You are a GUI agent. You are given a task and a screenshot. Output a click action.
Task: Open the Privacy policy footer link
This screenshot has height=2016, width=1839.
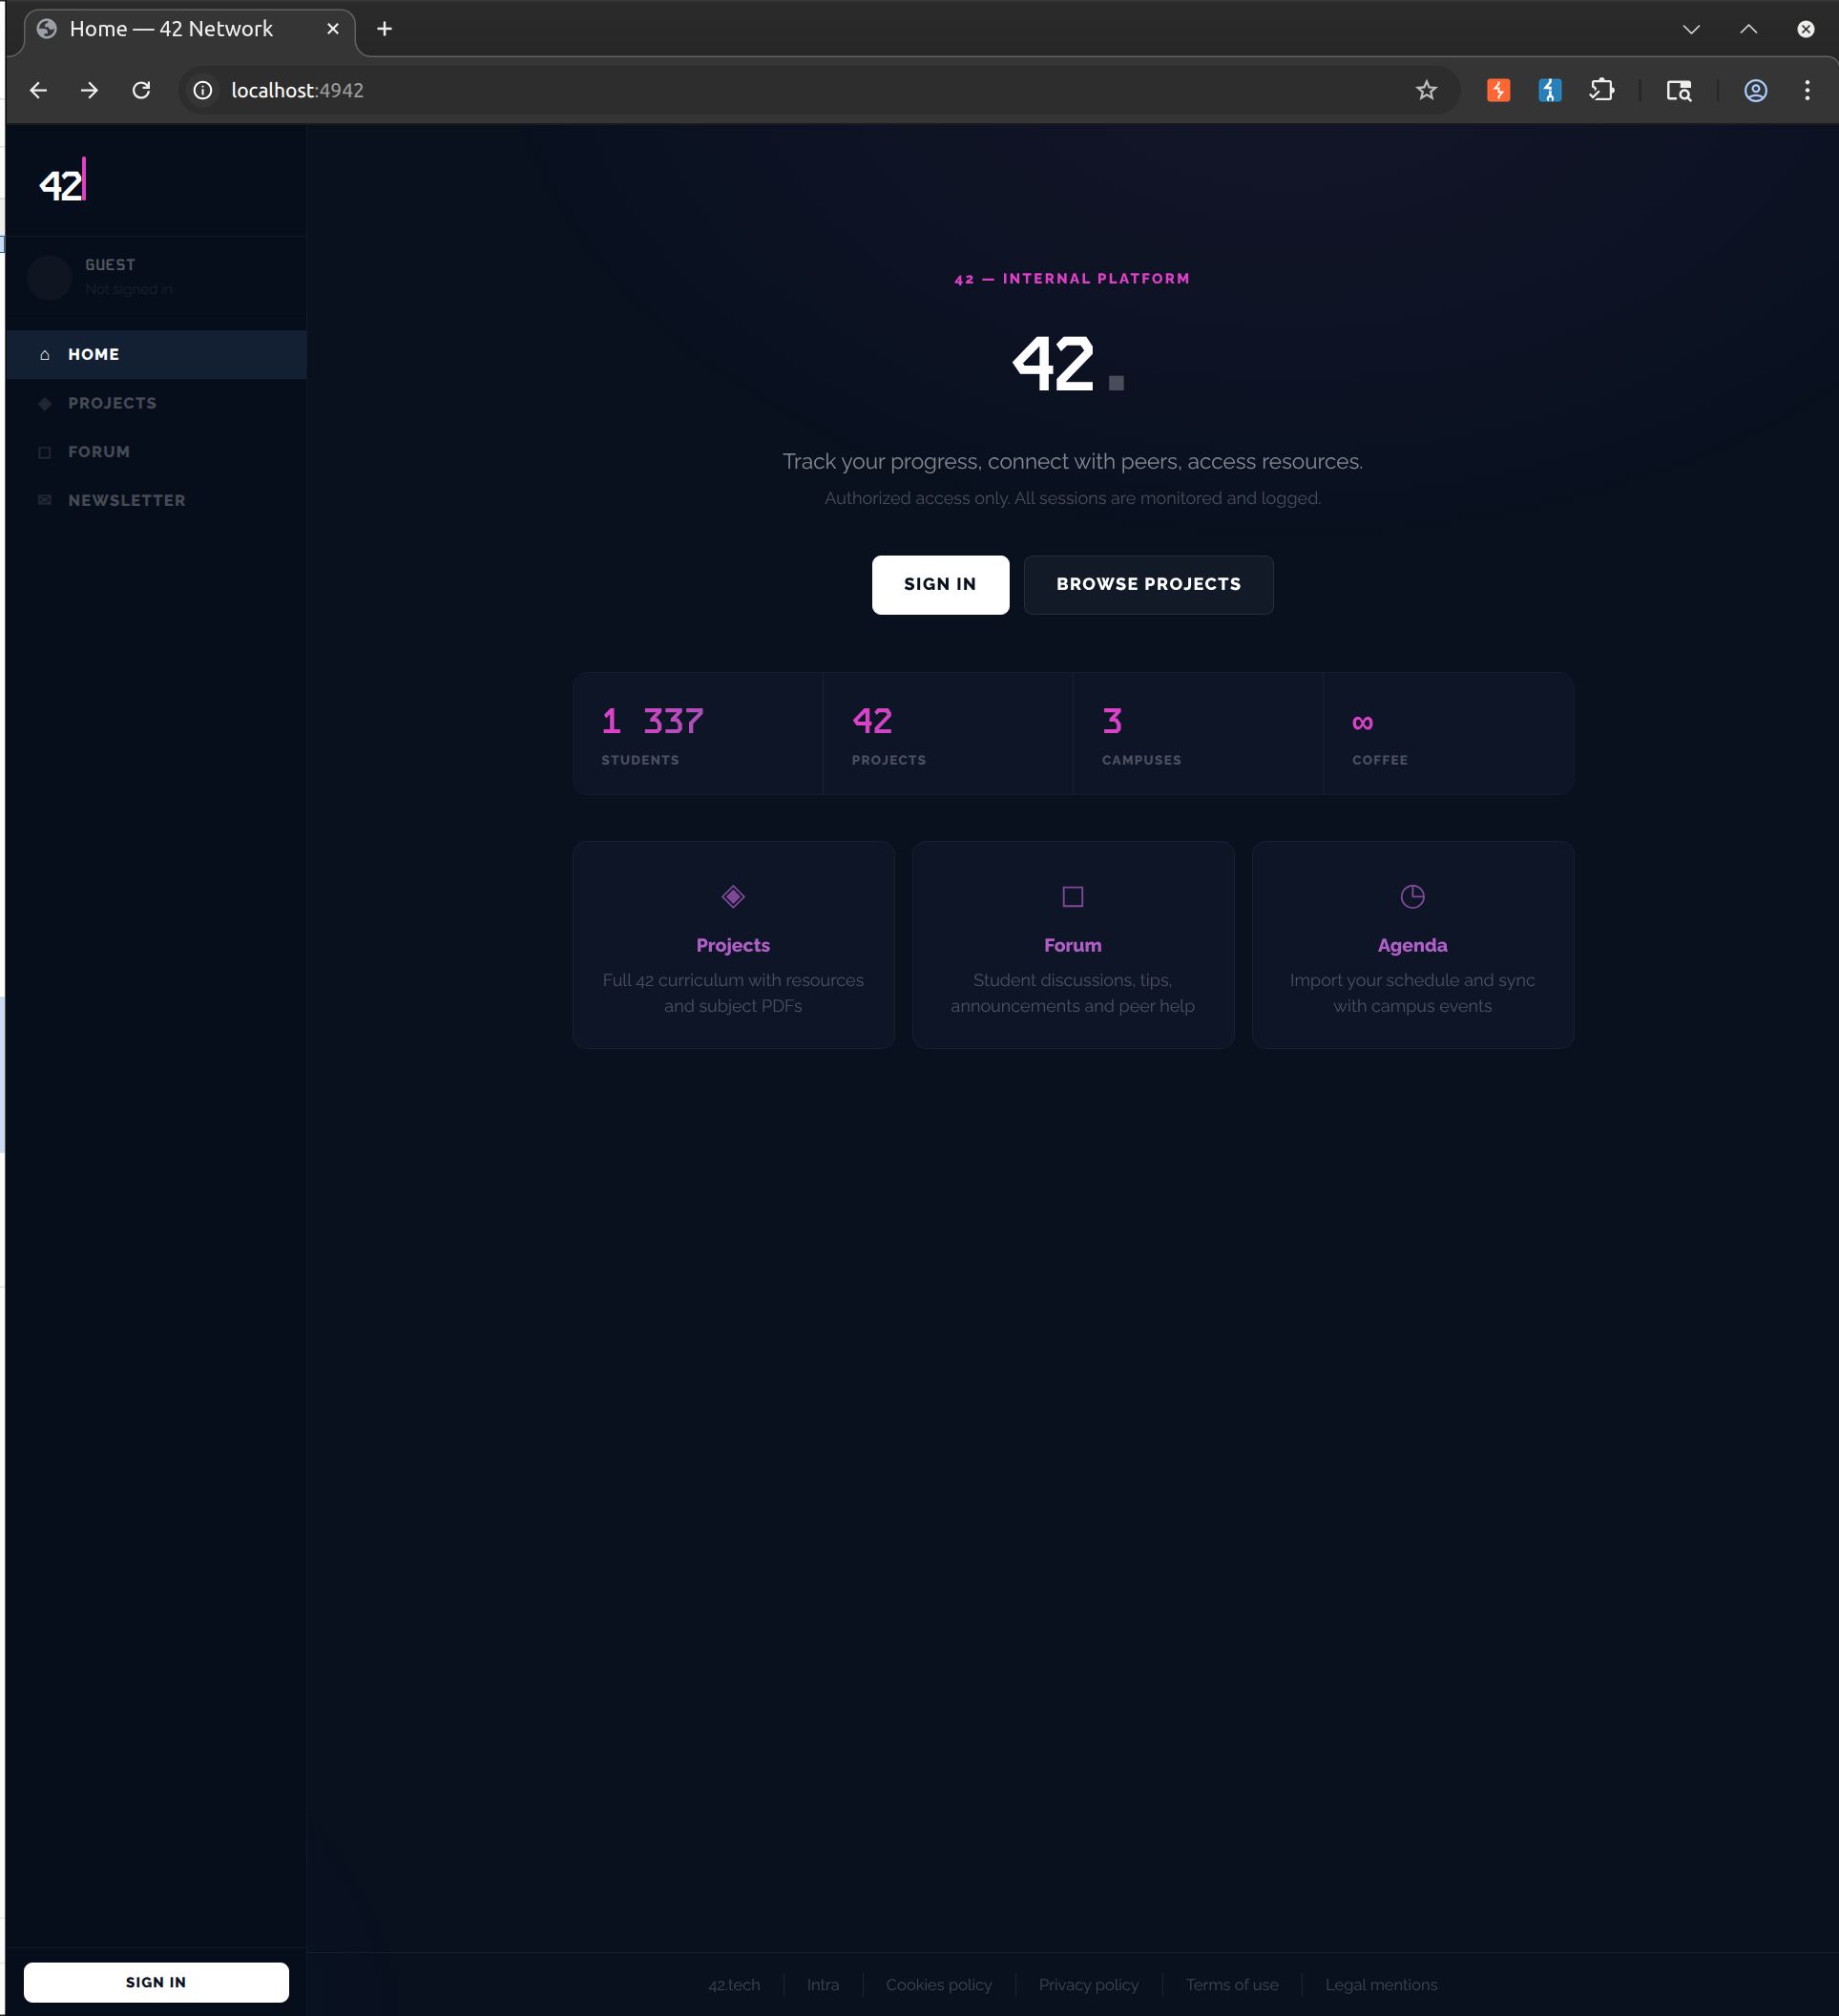tap(1088, 1985)
